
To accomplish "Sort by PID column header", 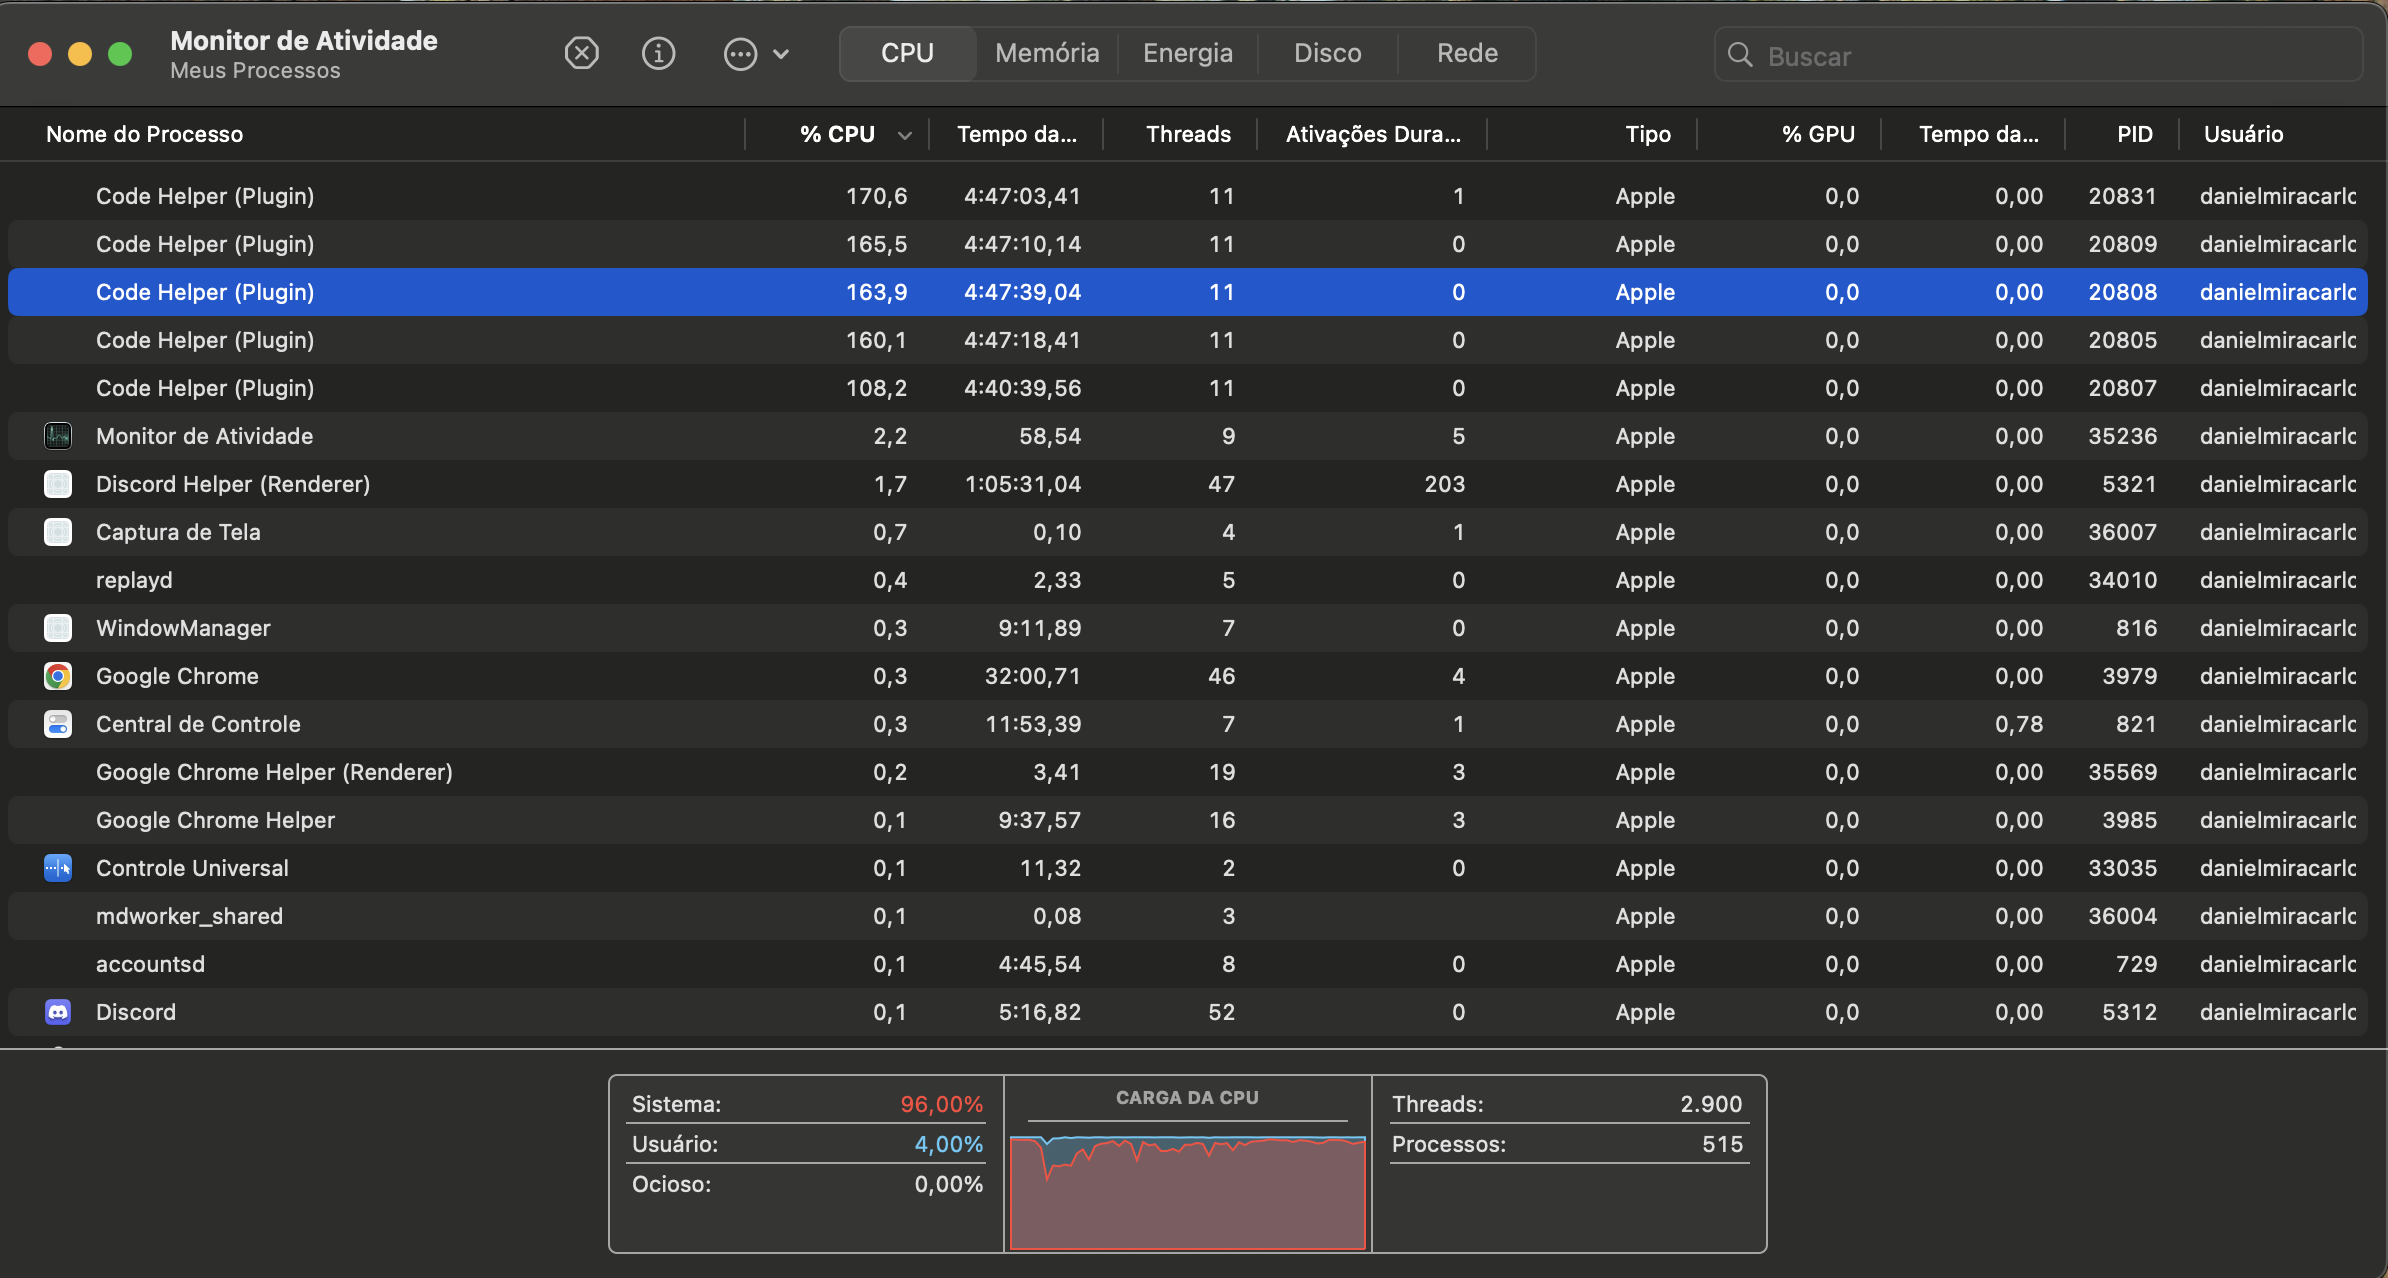I will pyautogui.click(x=2134, y=134).
